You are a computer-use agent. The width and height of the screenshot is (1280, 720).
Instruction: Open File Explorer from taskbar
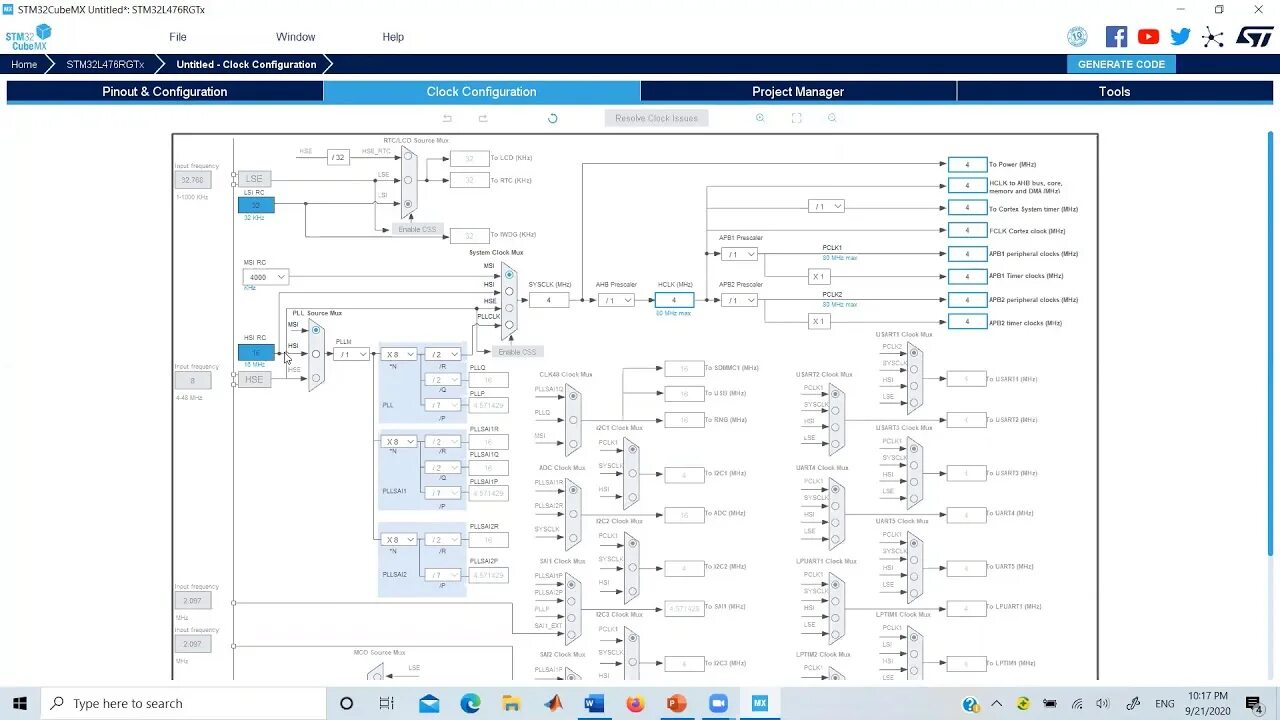[x=511, y=703]
